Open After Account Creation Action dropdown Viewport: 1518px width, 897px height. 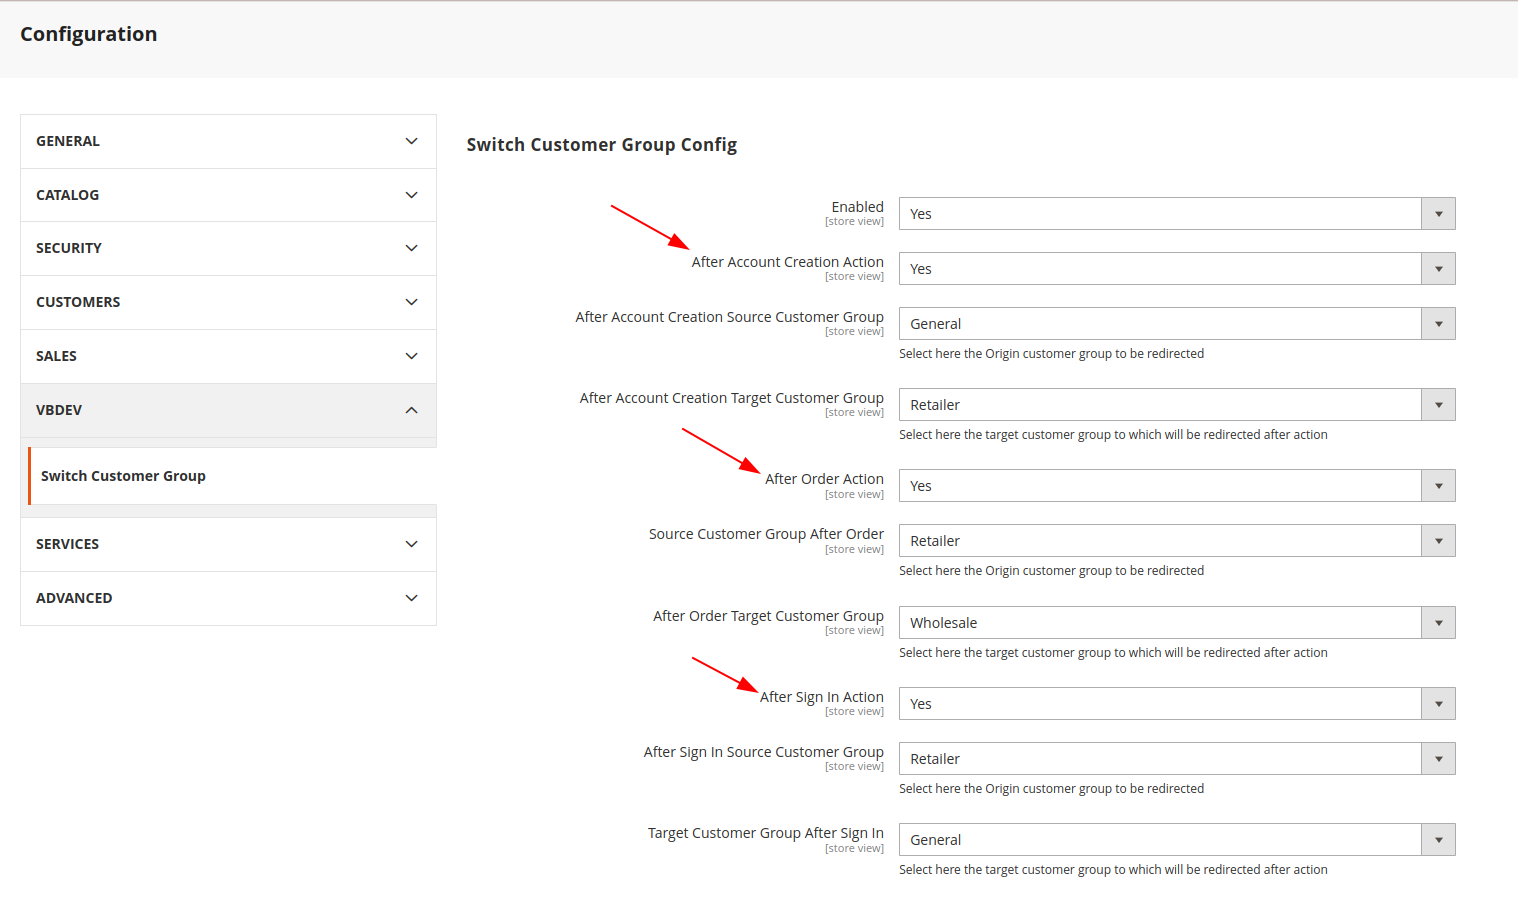pos(1176,269)
